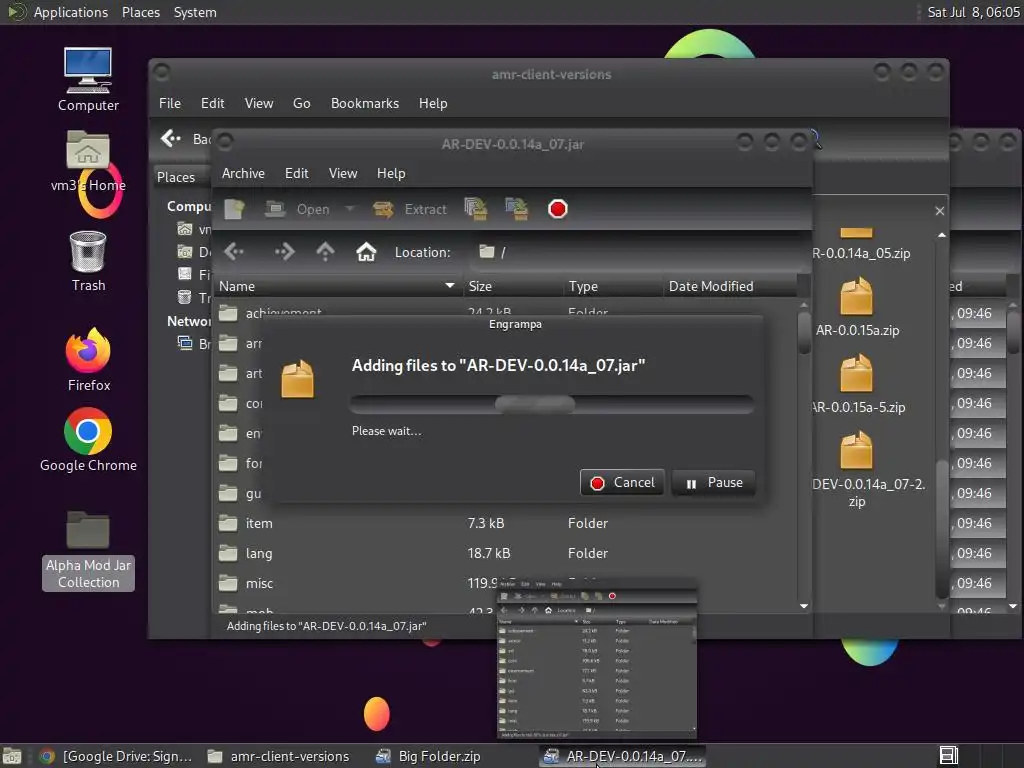Viewport: 1024px width, 768px height.
Task: Sort by the Size column header
Action: 513,286
